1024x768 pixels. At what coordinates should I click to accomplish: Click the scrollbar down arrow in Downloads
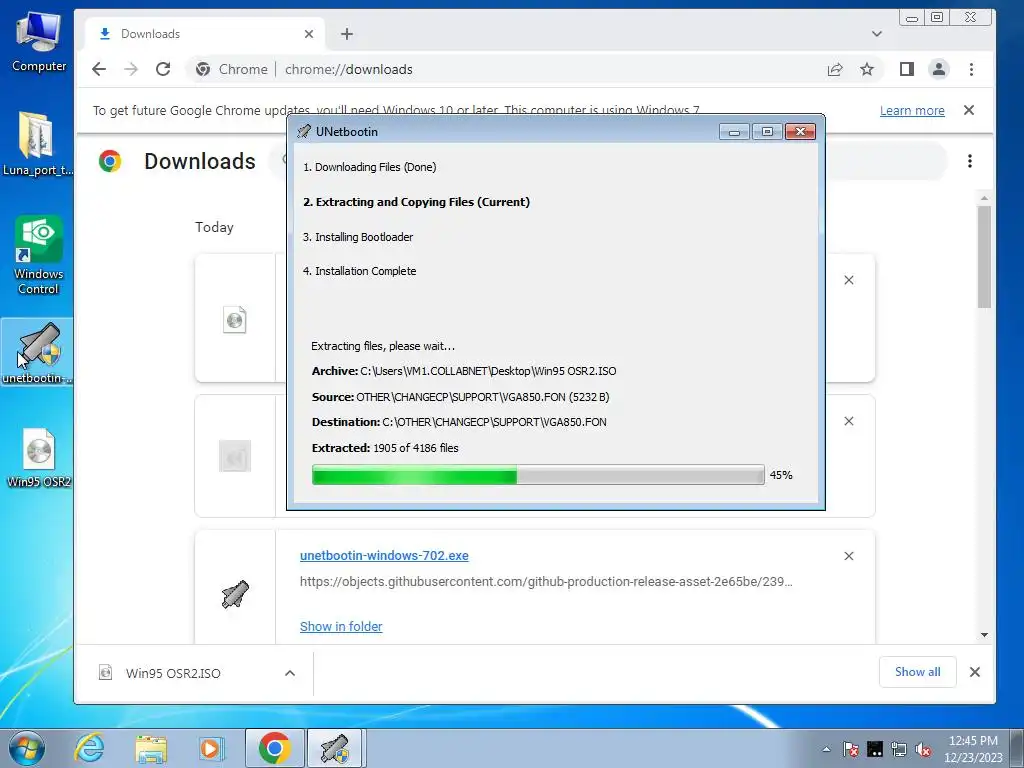point(984,635)
